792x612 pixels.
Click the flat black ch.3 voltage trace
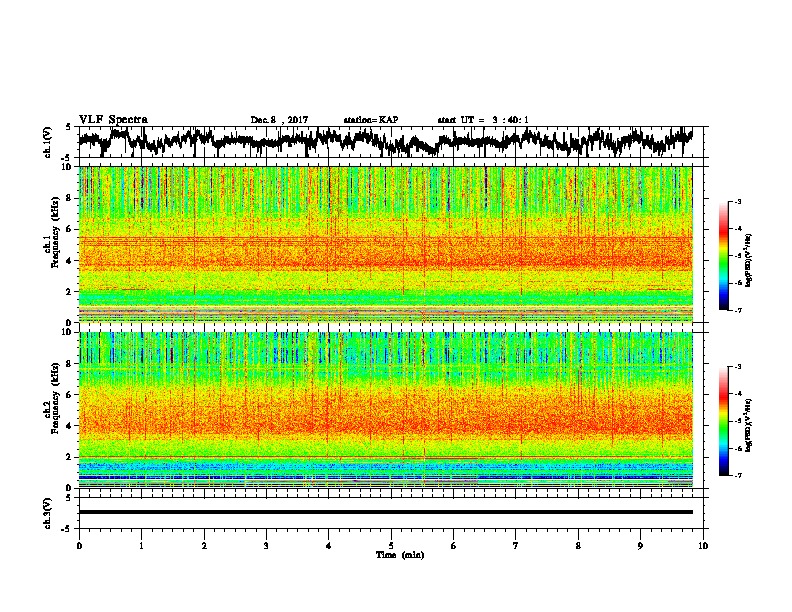(x=385, y=512)
